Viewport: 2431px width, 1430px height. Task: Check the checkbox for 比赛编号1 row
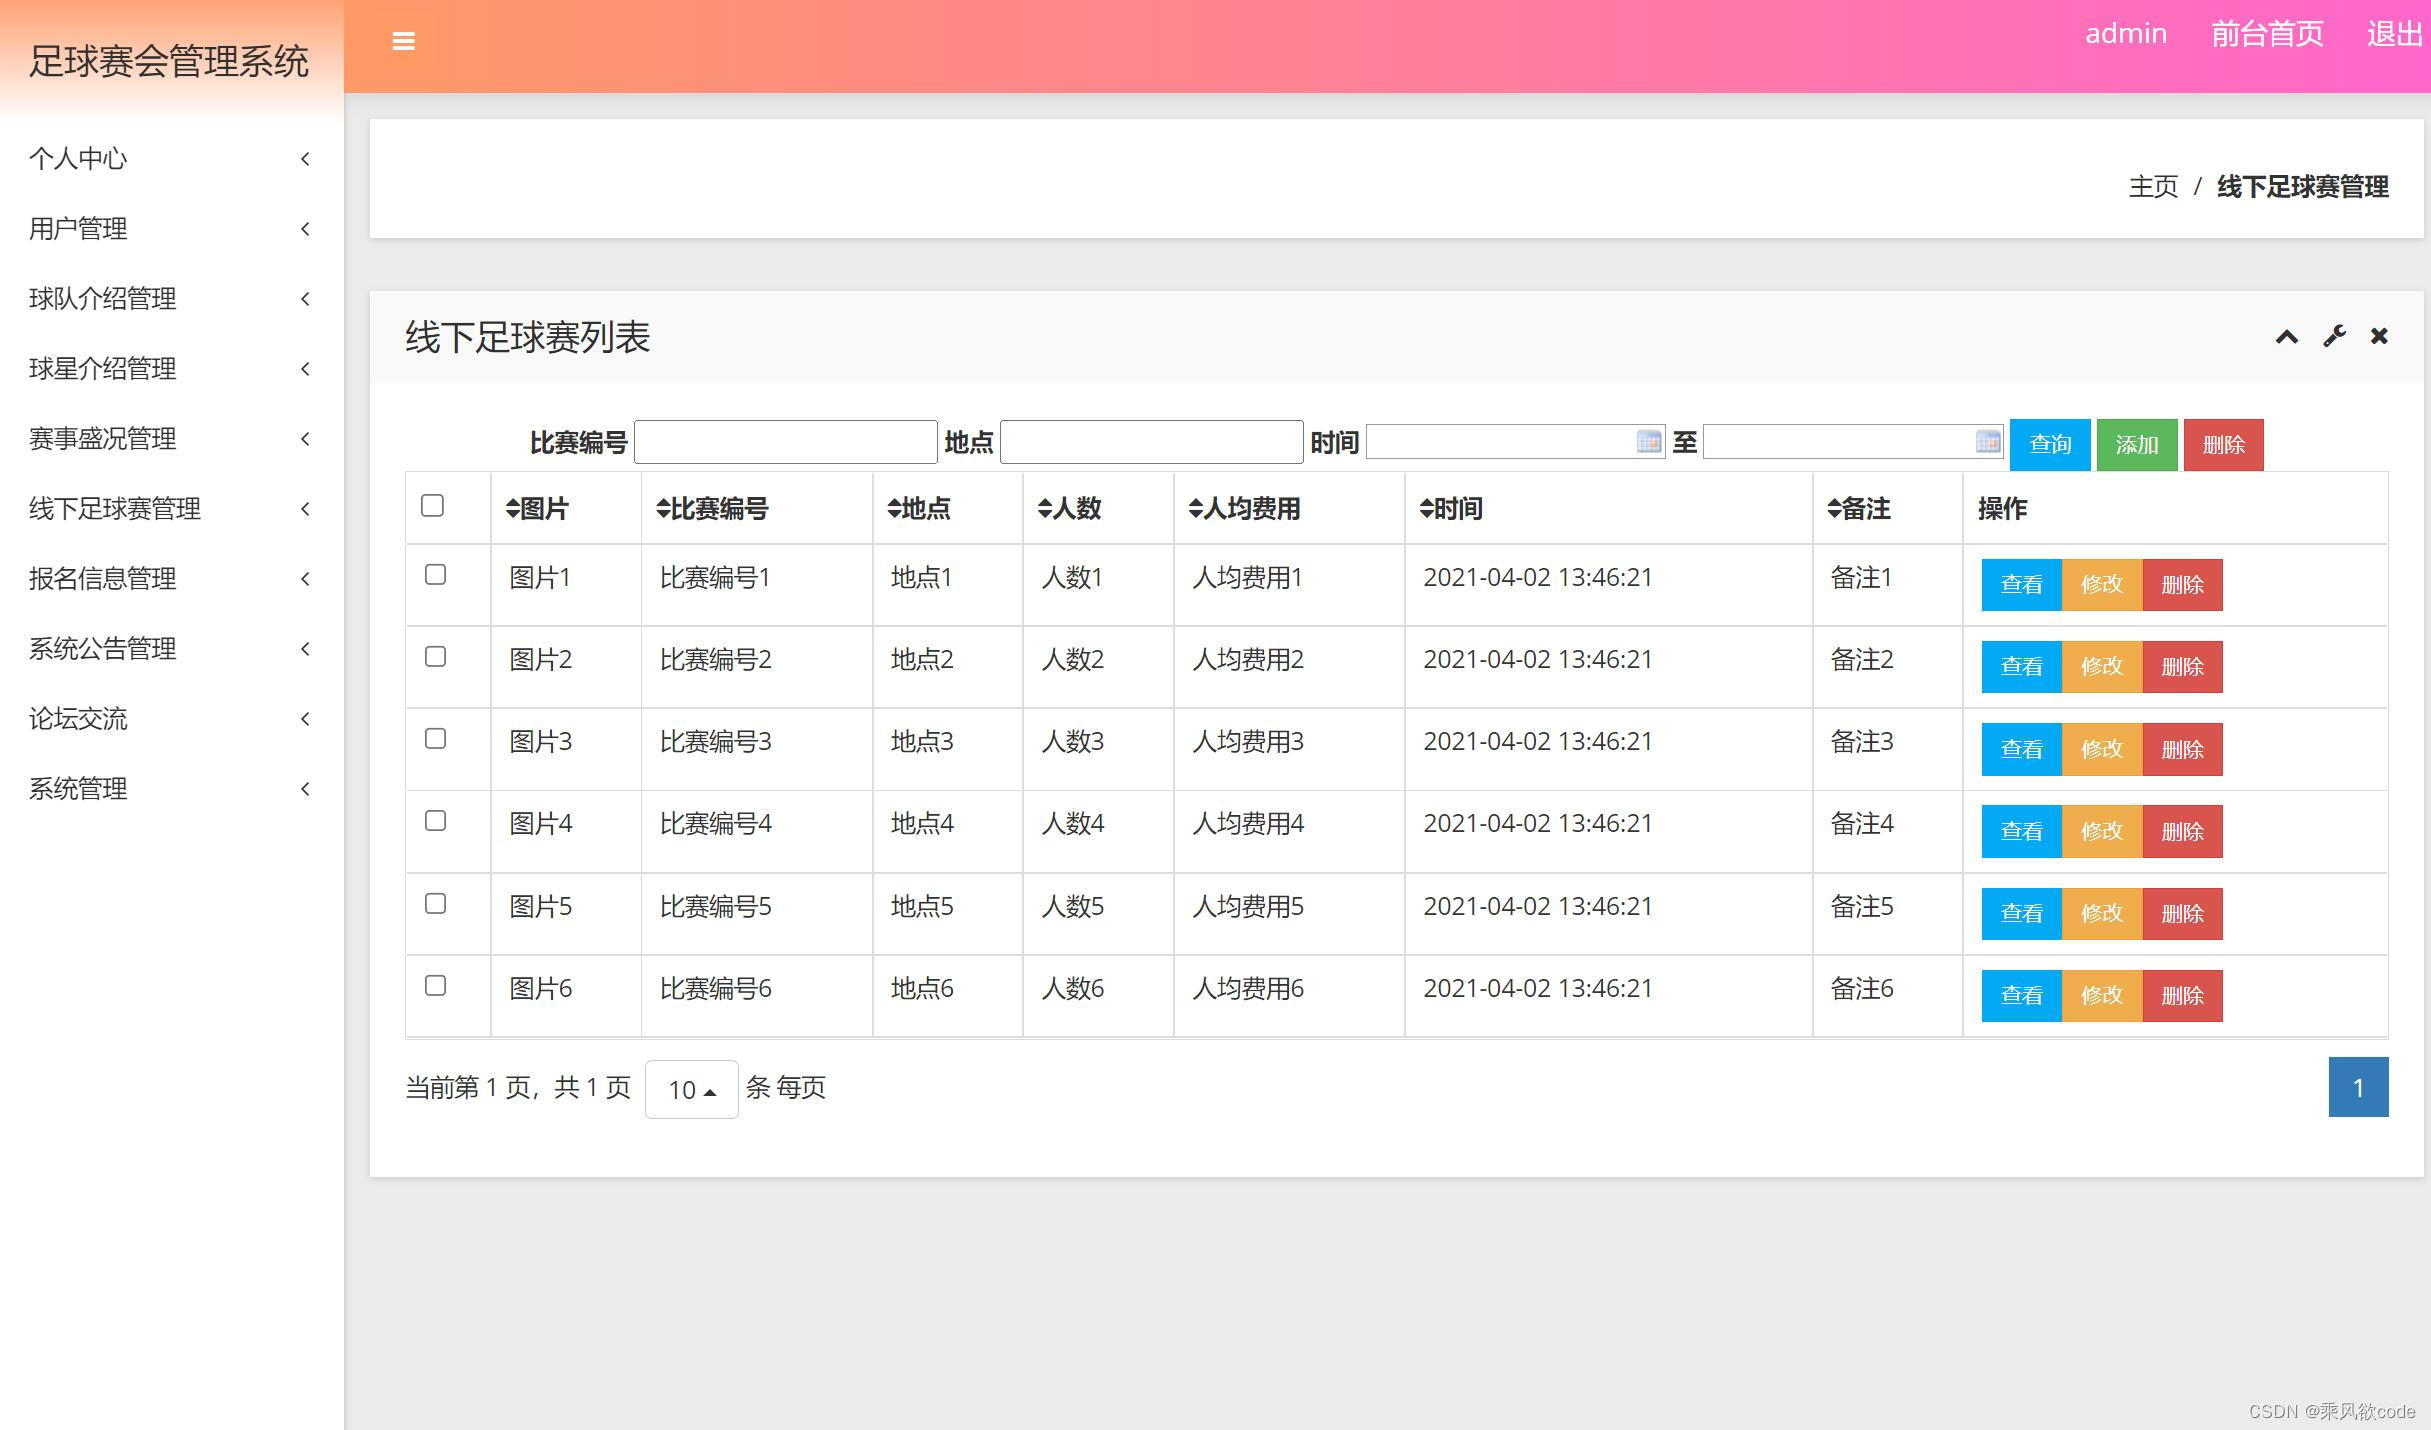pyautogui.click(x=435, y=575)
